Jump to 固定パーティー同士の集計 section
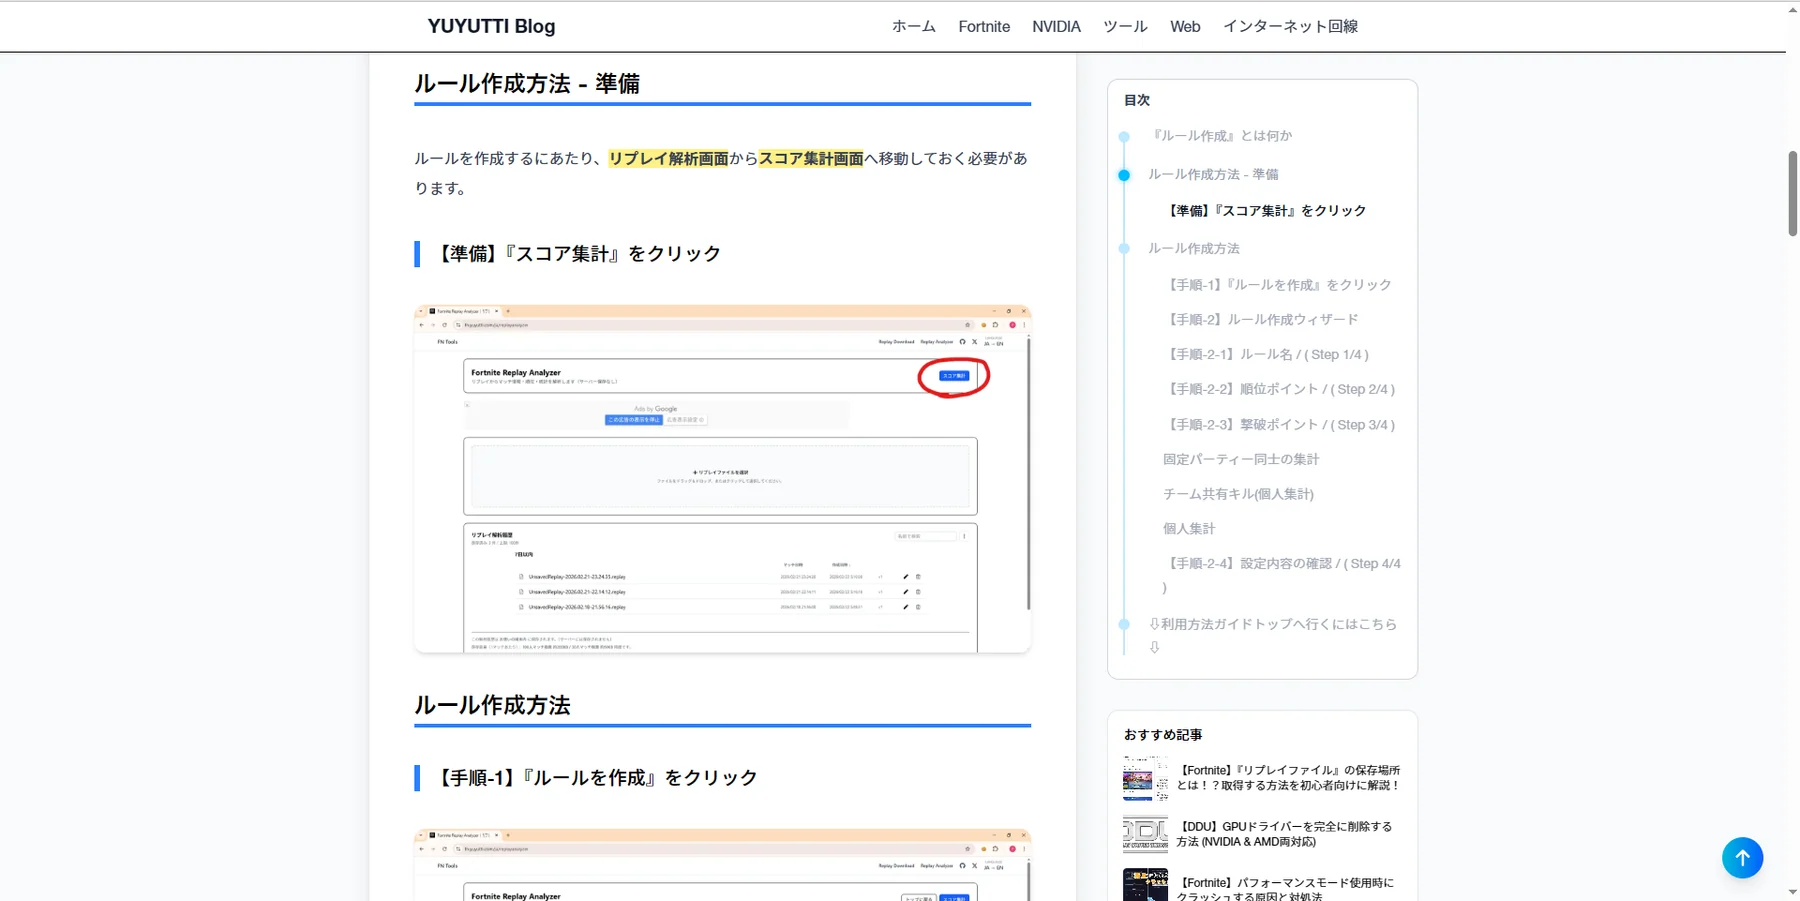This screenshot has height=901, width=1800. (1240, 459)
